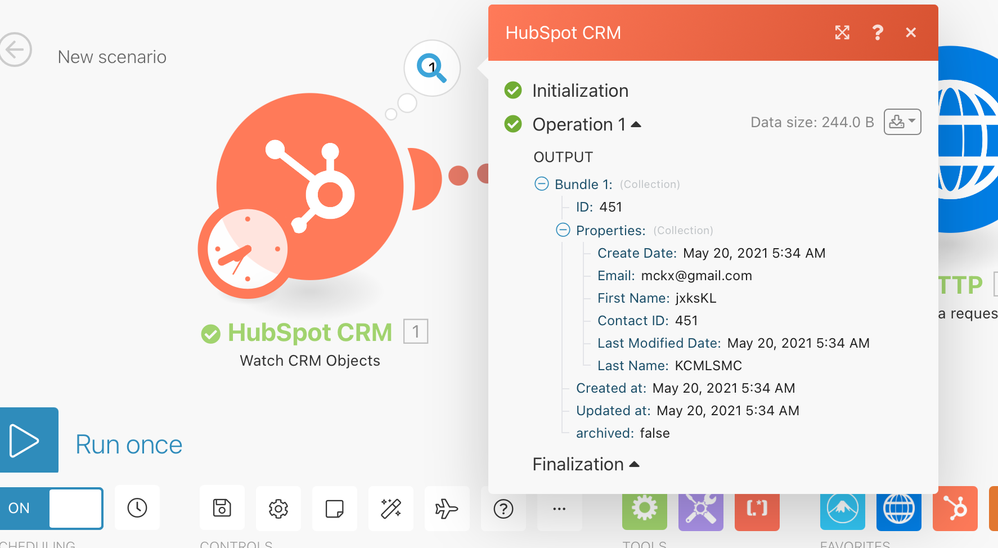
Task: Click the Created at row
Action: click(x=685, y=388)
